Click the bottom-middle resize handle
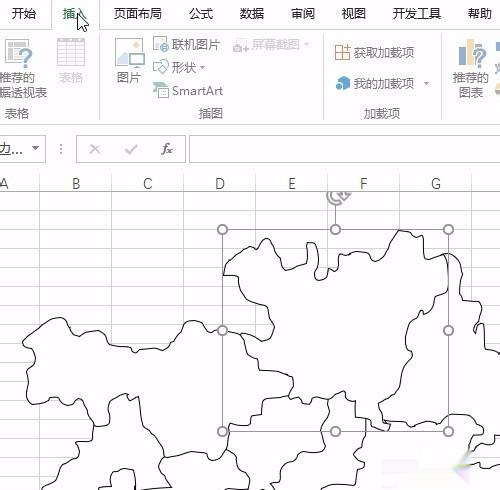The image size is (500, 490). (x=335, y=431)
